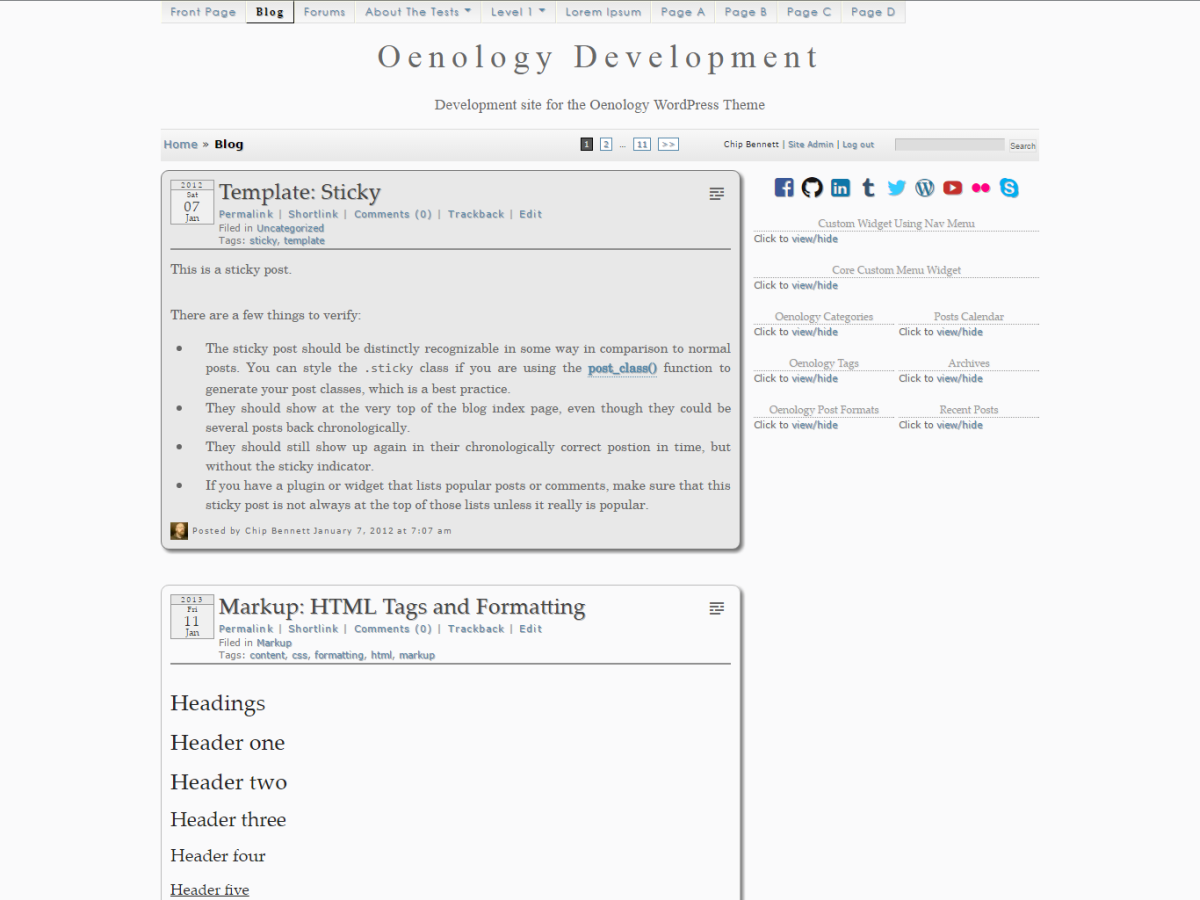Expand the Level 1 navigation dropdown
The width and height of the screenshot is (1200, 900).
click(517, 12)
